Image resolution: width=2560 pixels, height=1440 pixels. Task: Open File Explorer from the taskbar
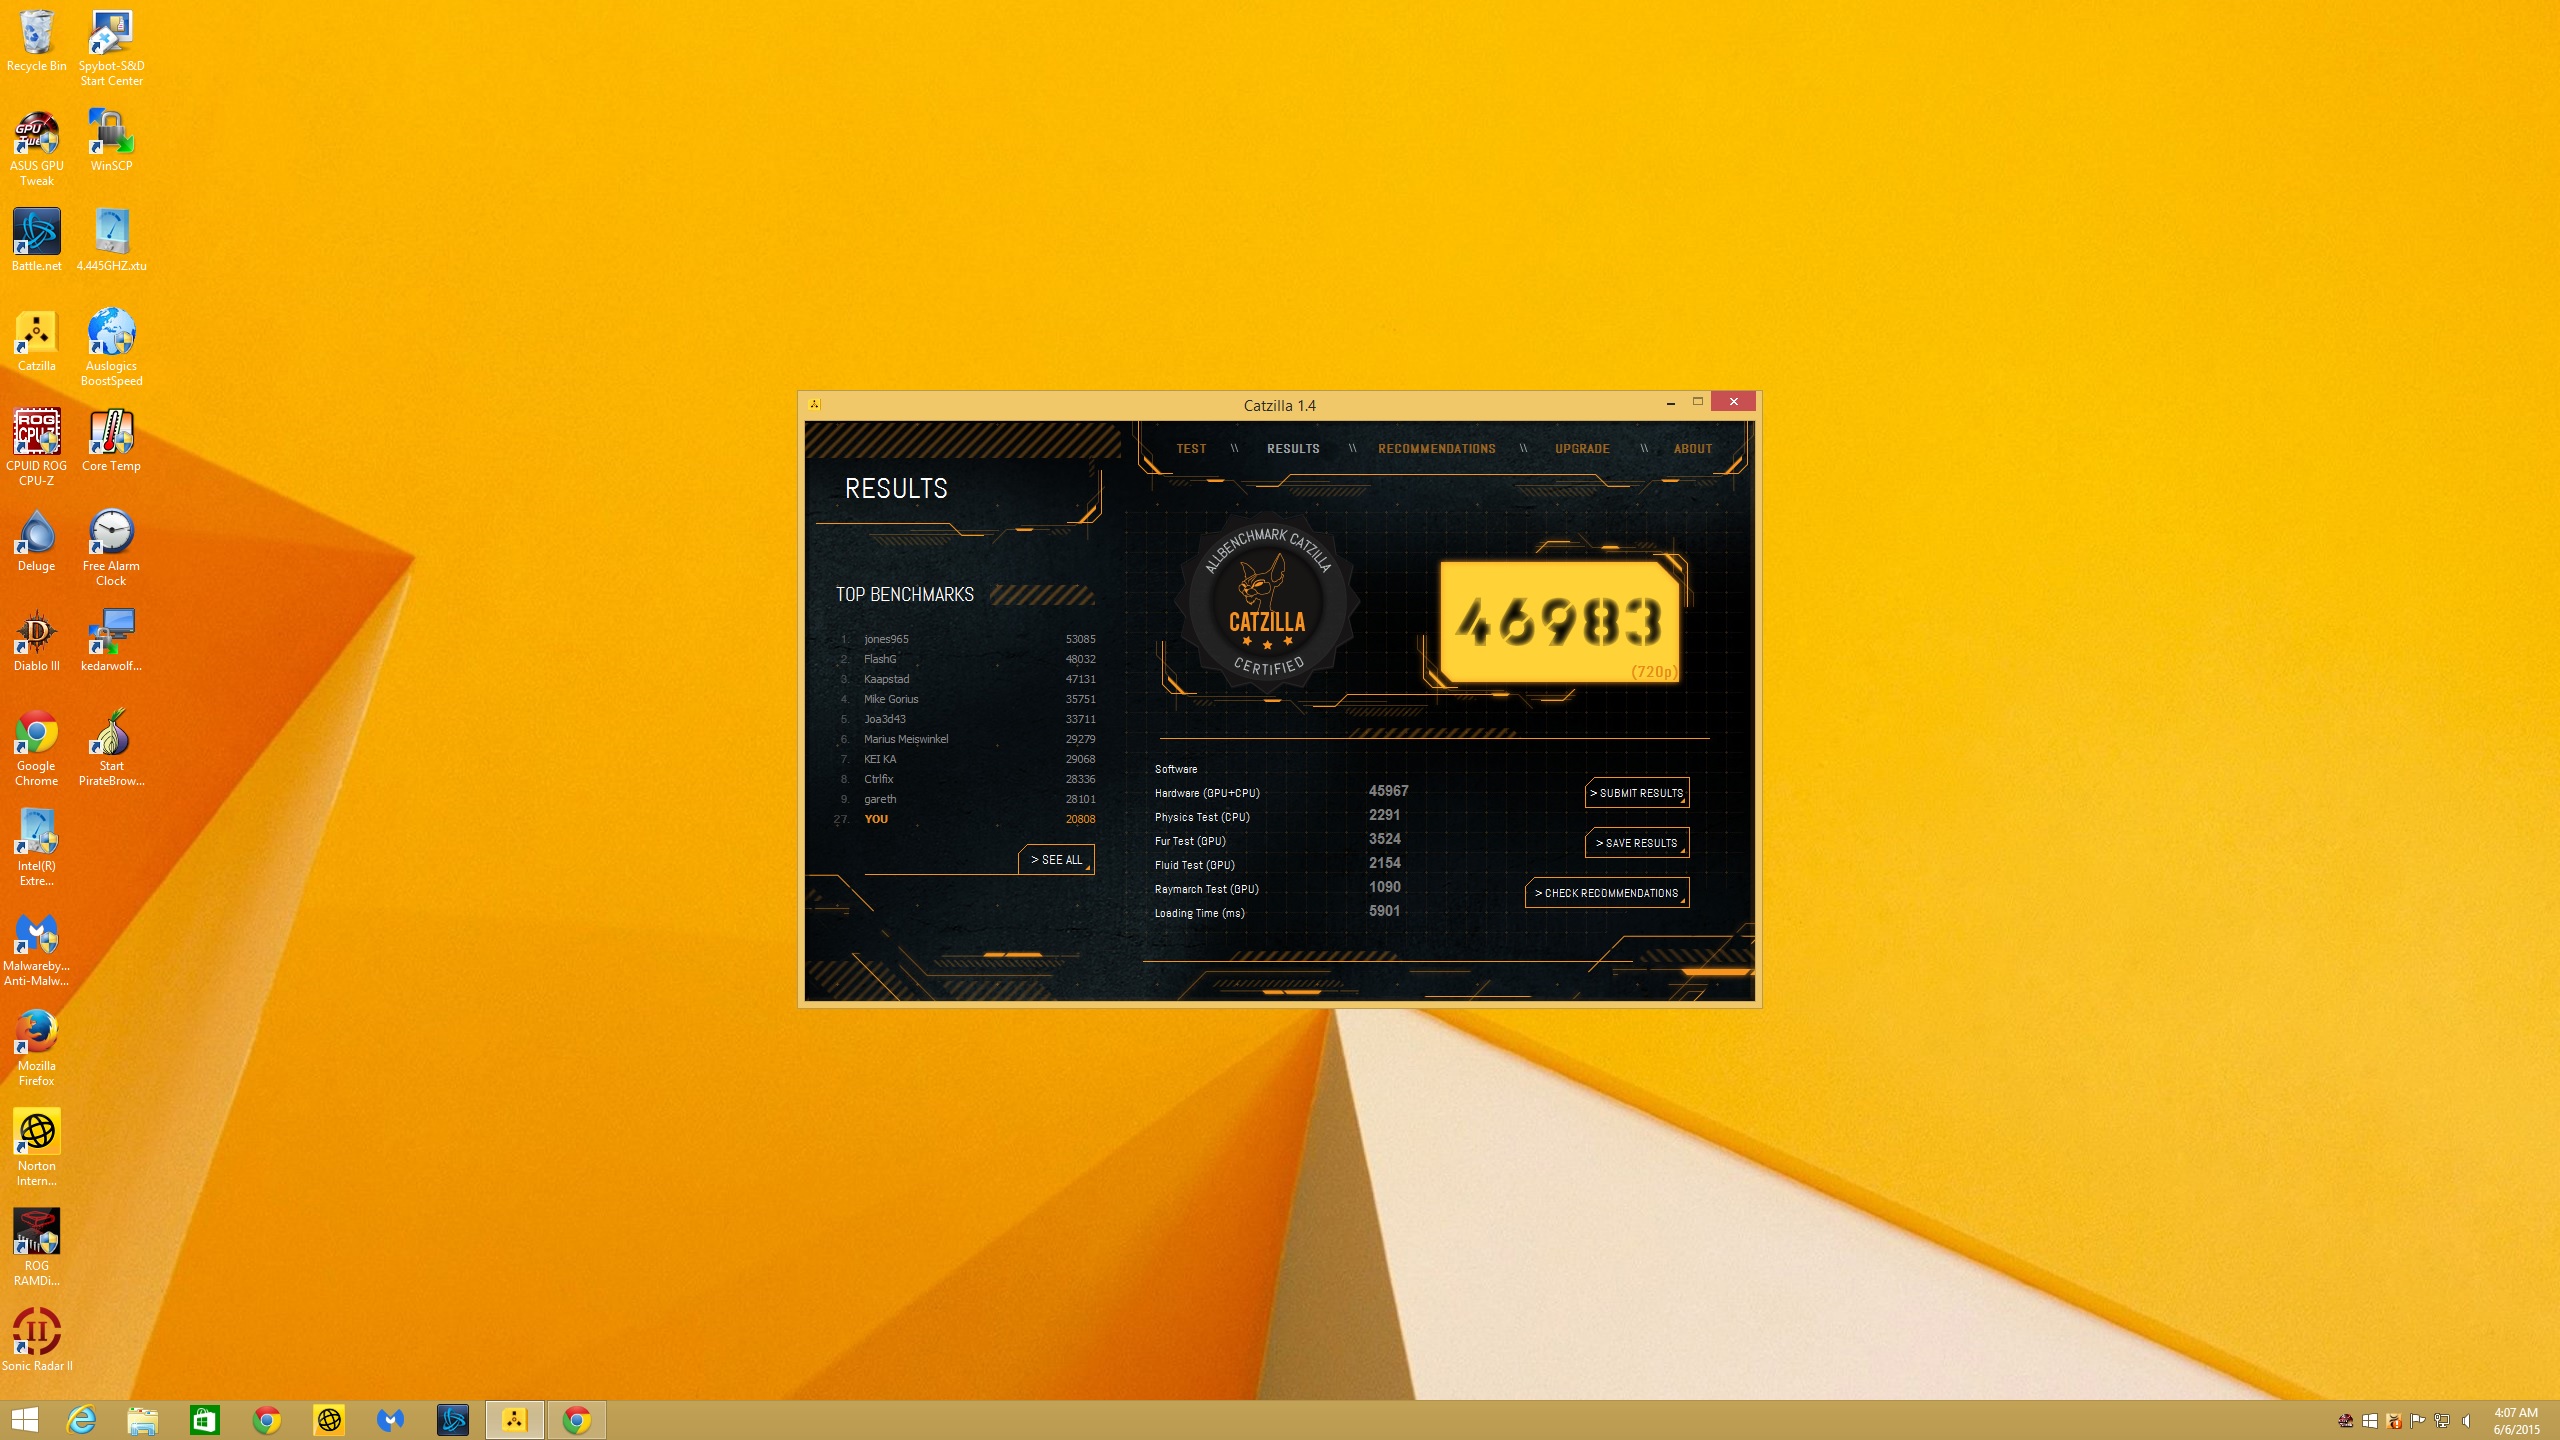143,1420
